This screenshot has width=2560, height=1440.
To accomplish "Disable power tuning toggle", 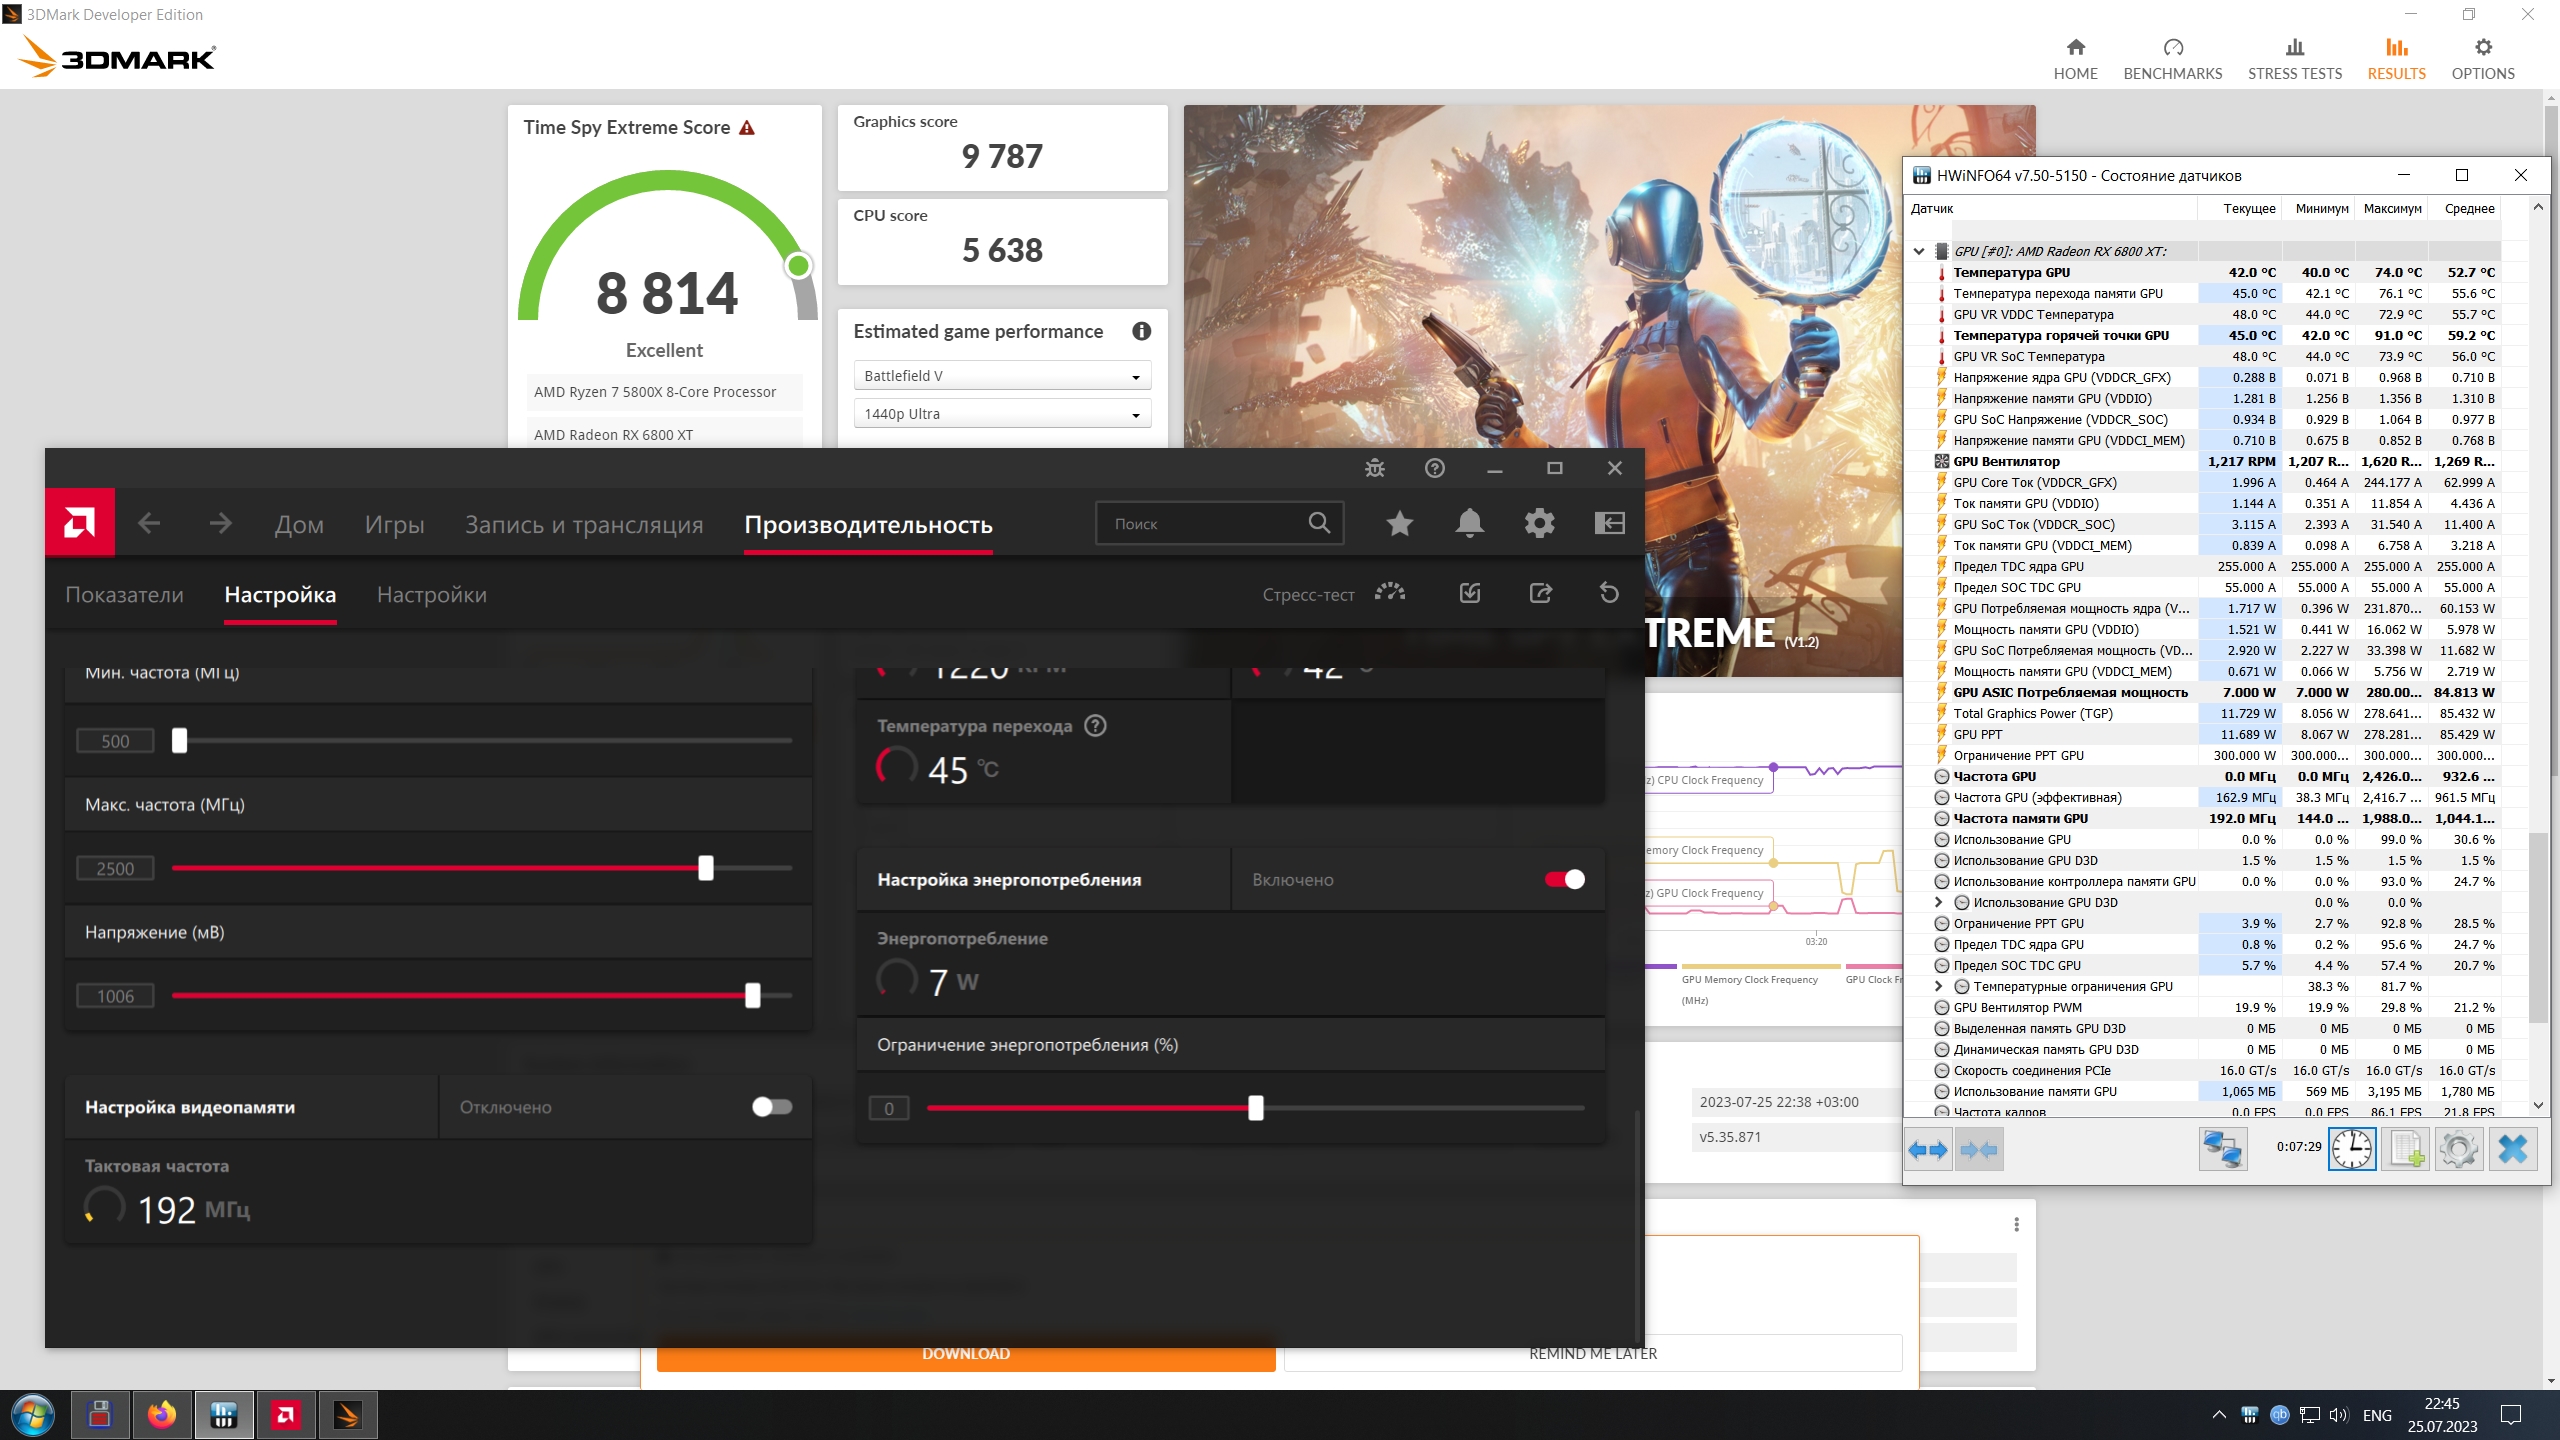I will [x=1565, y=880].
